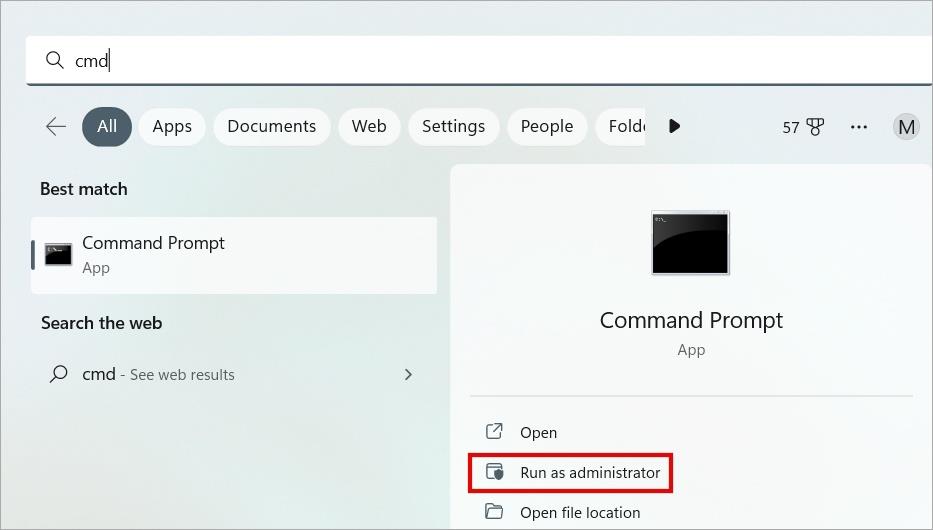Switch to the Settings filter tab
Image resolution: width=933 pixels, height=530 pixels.
coord(453,126)
